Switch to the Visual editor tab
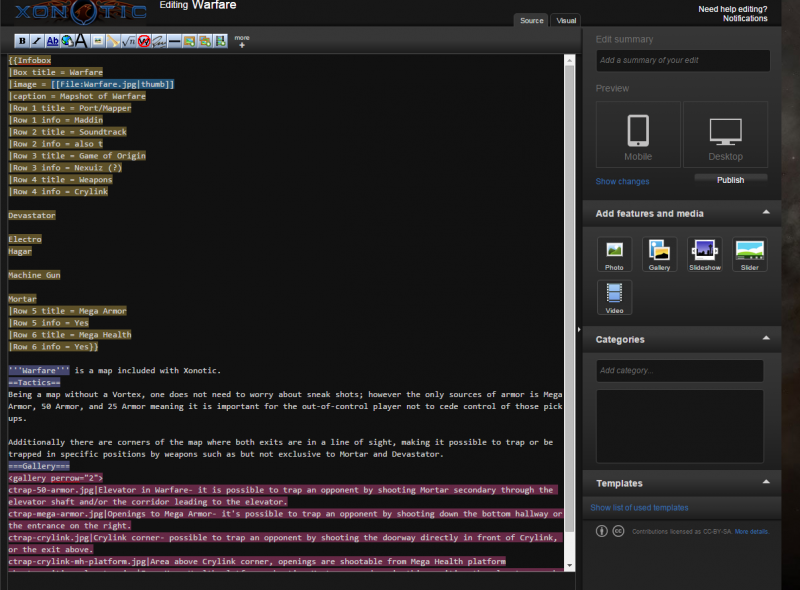Screen dimensions: 800x590 click(566, 20)
